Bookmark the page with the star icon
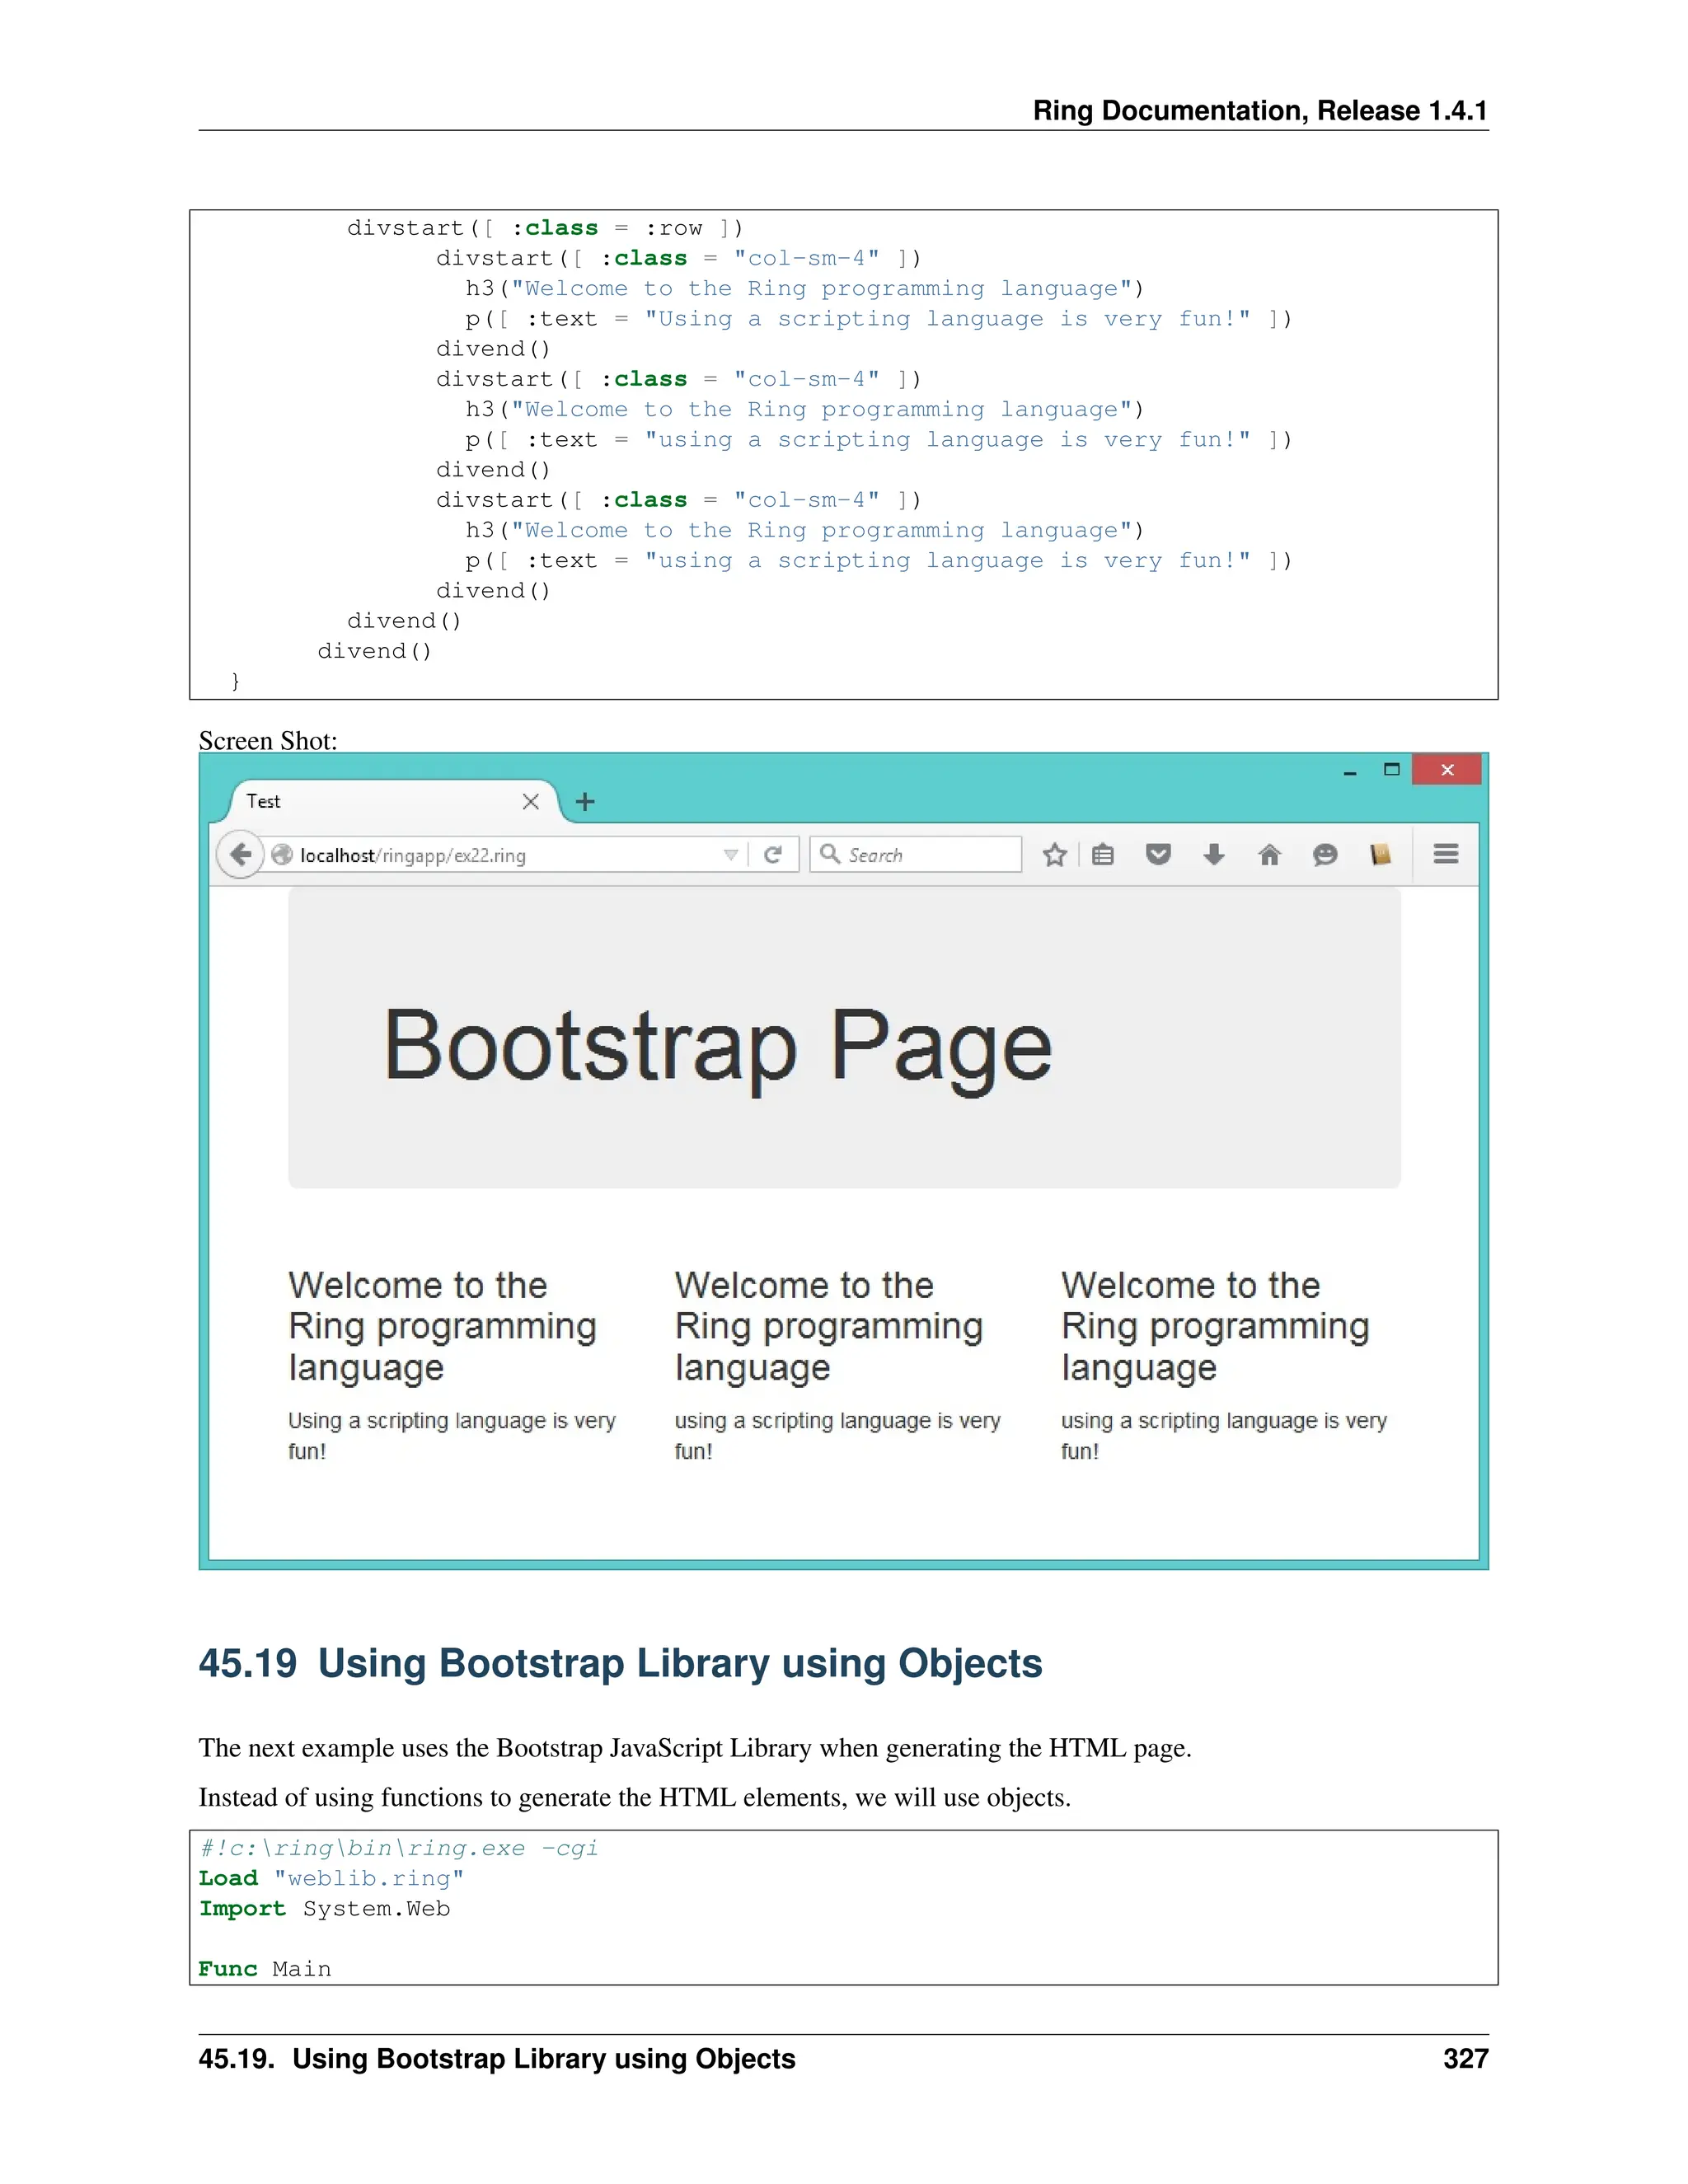This screenshot has height=2184, width=1688. 1054,854
